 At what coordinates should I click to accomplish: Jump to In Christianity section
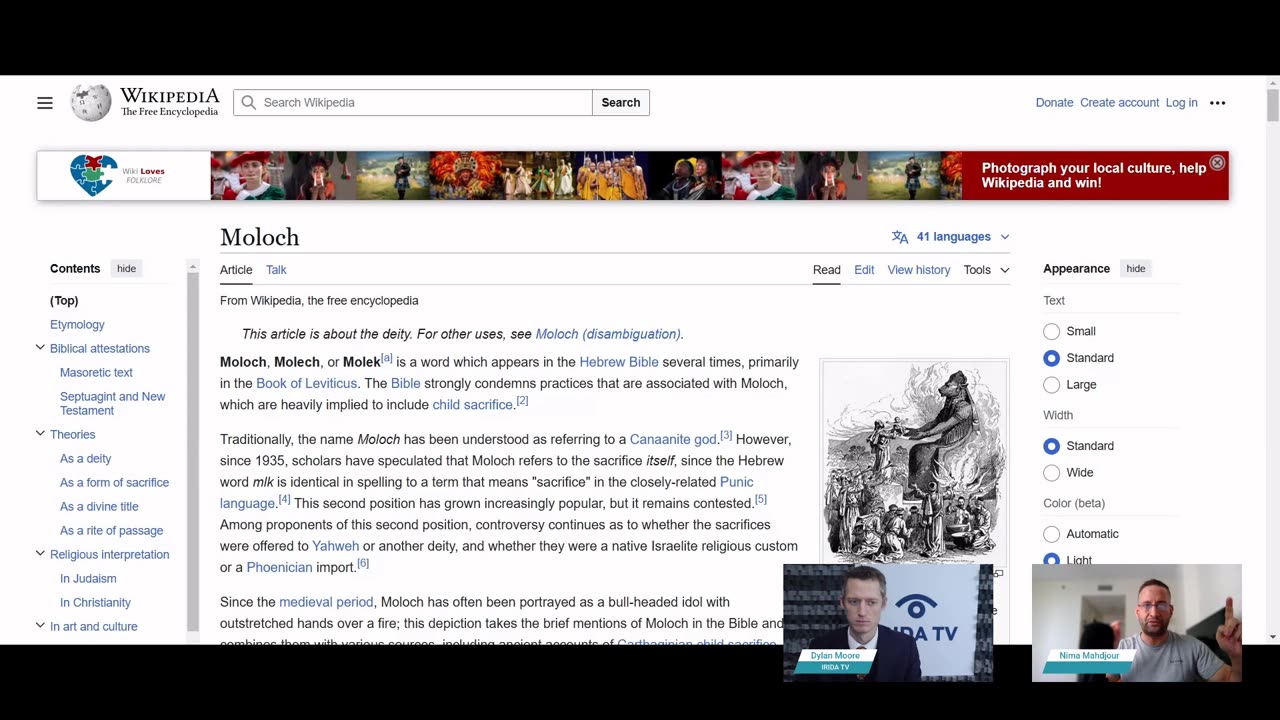pyautogui.click(x=95, y=603)
